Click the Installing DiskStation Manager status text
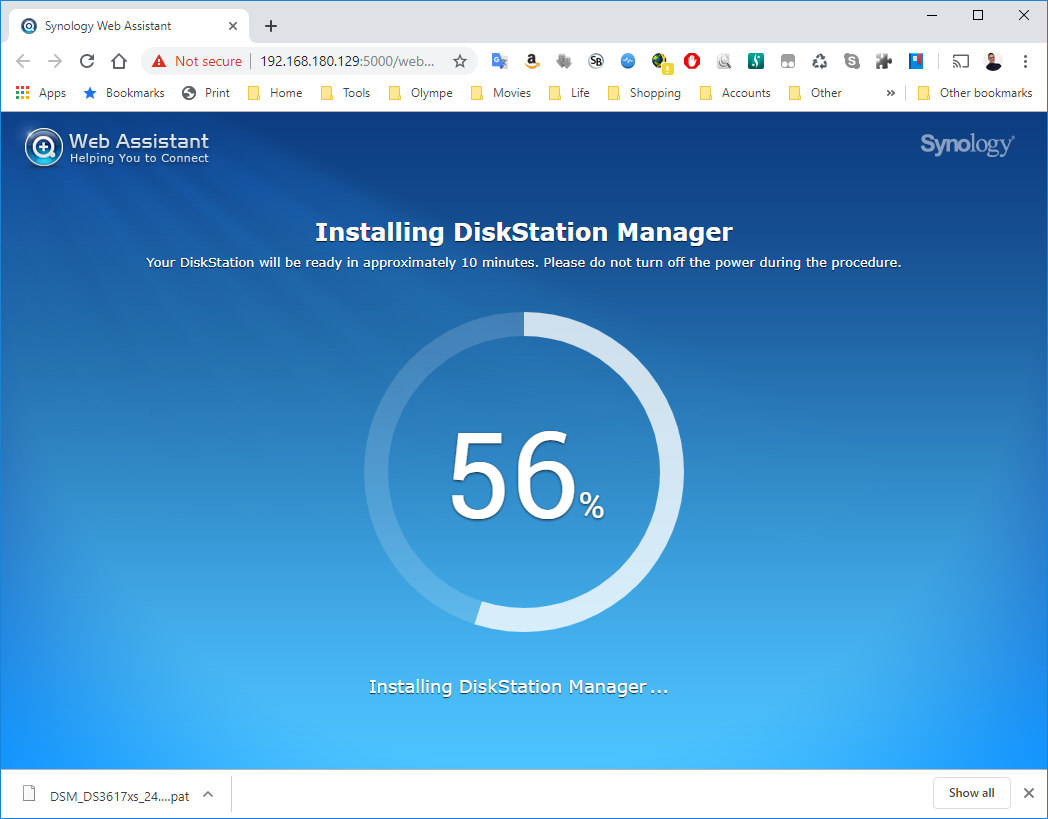Image resolution: width=1048 pixels, height=819 pixels. click(519, 687)
